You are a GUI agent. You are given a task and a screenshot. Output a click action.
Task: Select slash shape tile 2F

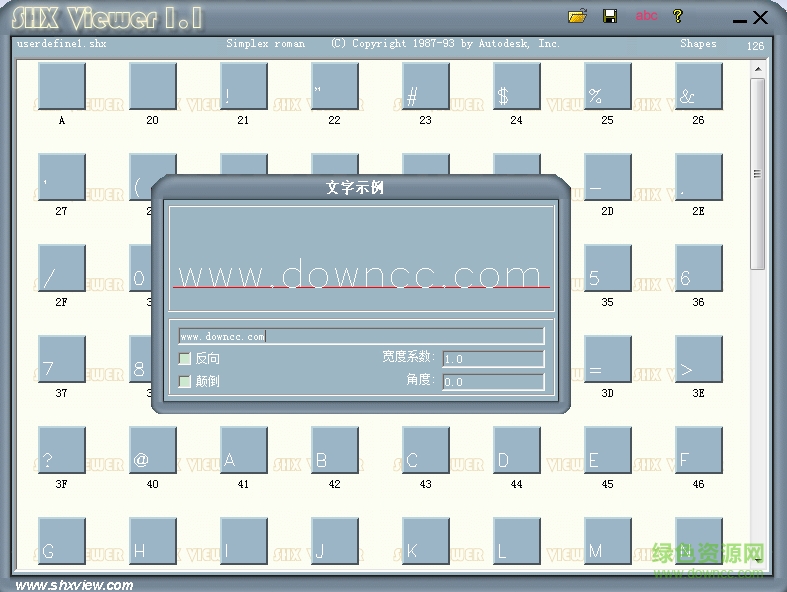62,268
